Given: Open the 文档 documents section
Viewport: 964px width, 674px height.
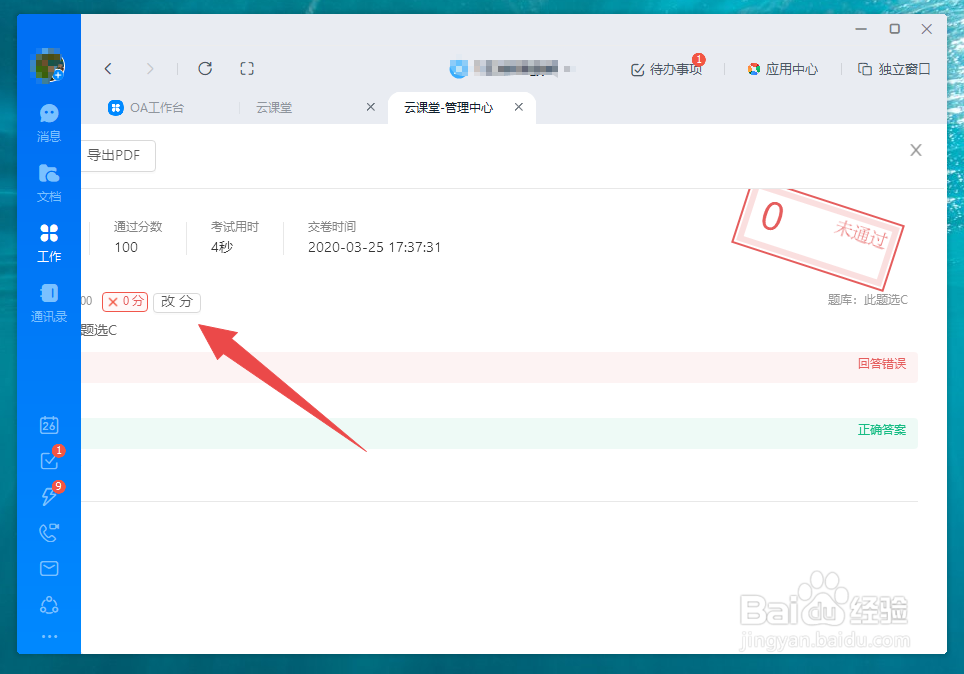Looking at the screenshot, I should (48, 182).
